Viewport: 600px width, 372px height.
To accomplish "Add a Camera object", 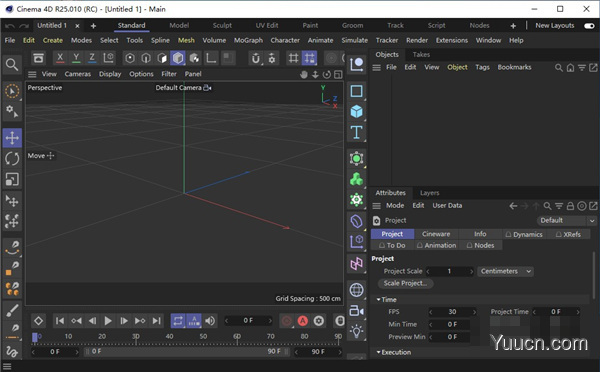I will [357, 310].
